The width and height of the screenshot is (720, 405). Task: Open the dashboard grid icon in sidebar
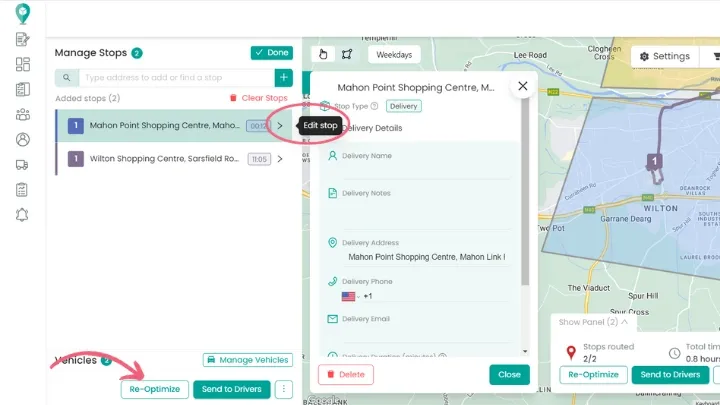tap(22, 64)
